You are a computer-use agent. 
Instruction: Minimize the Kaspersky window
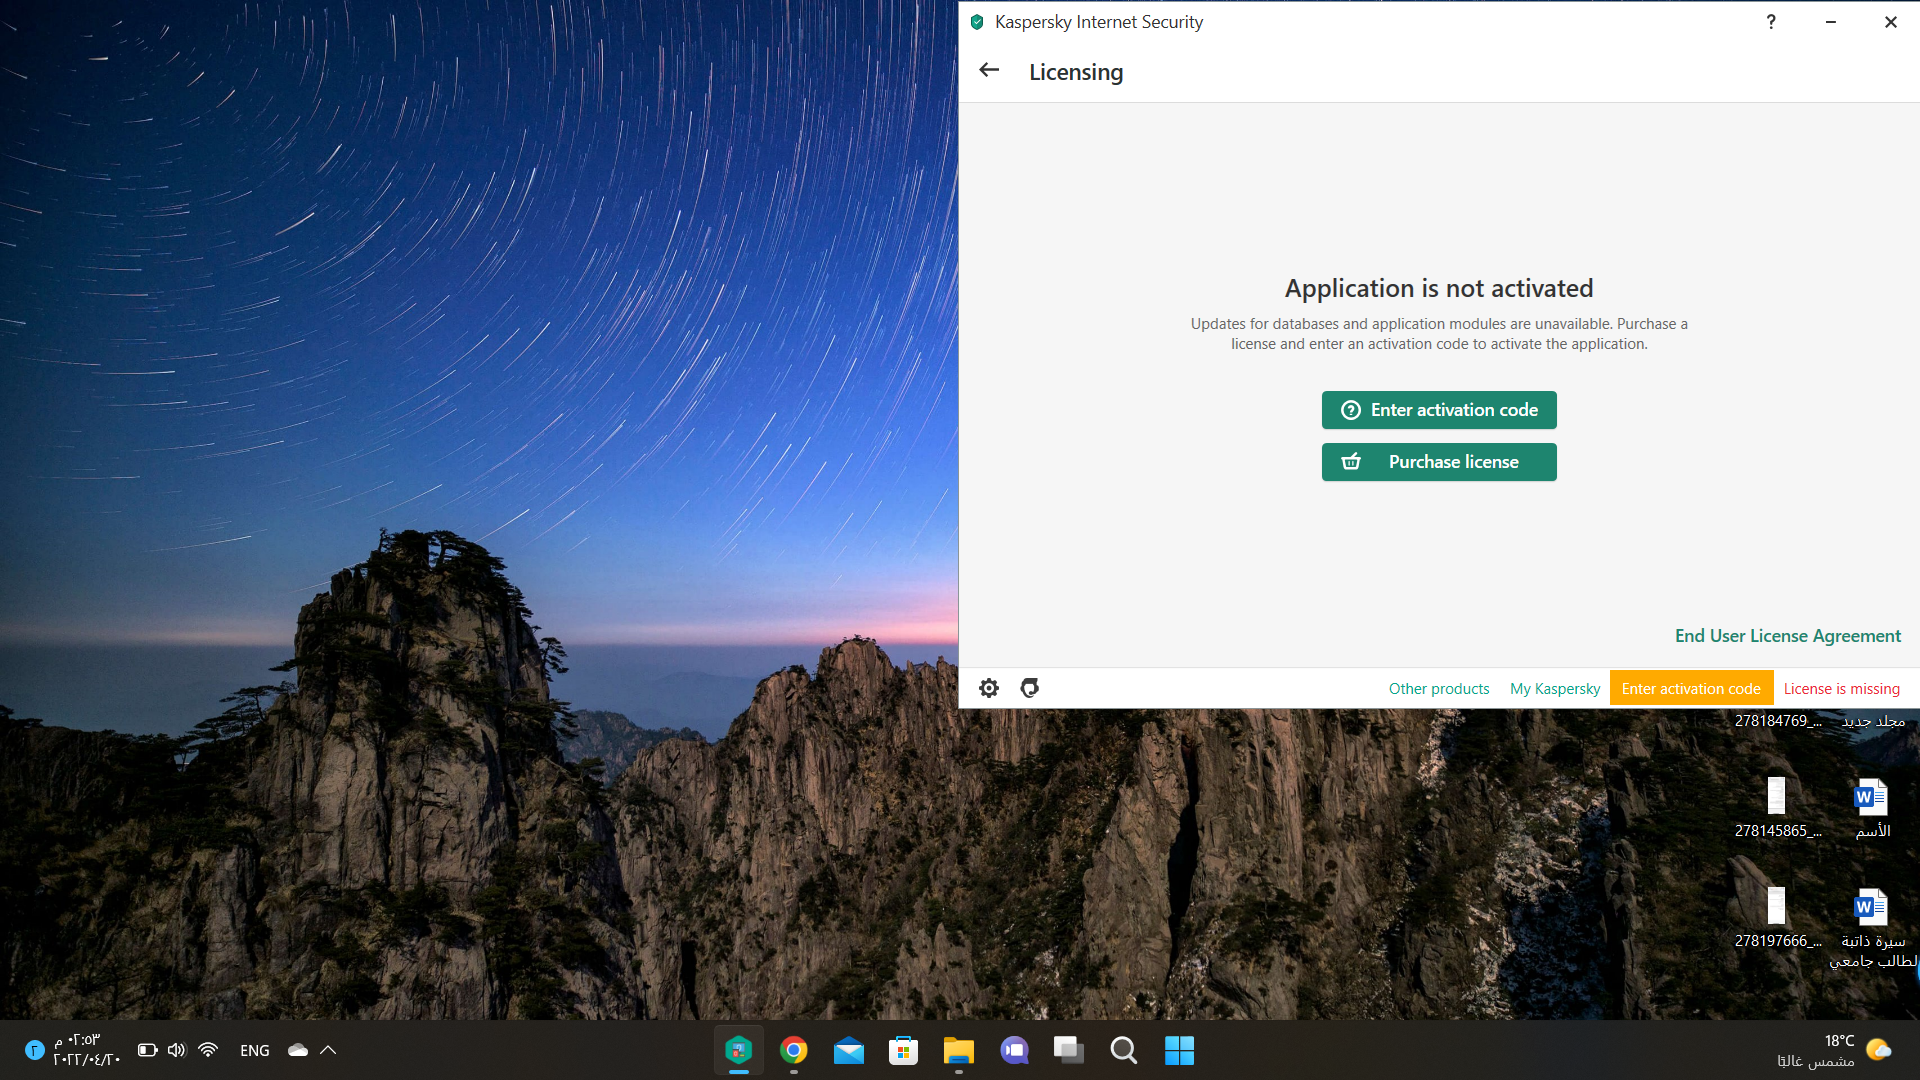1831,22
